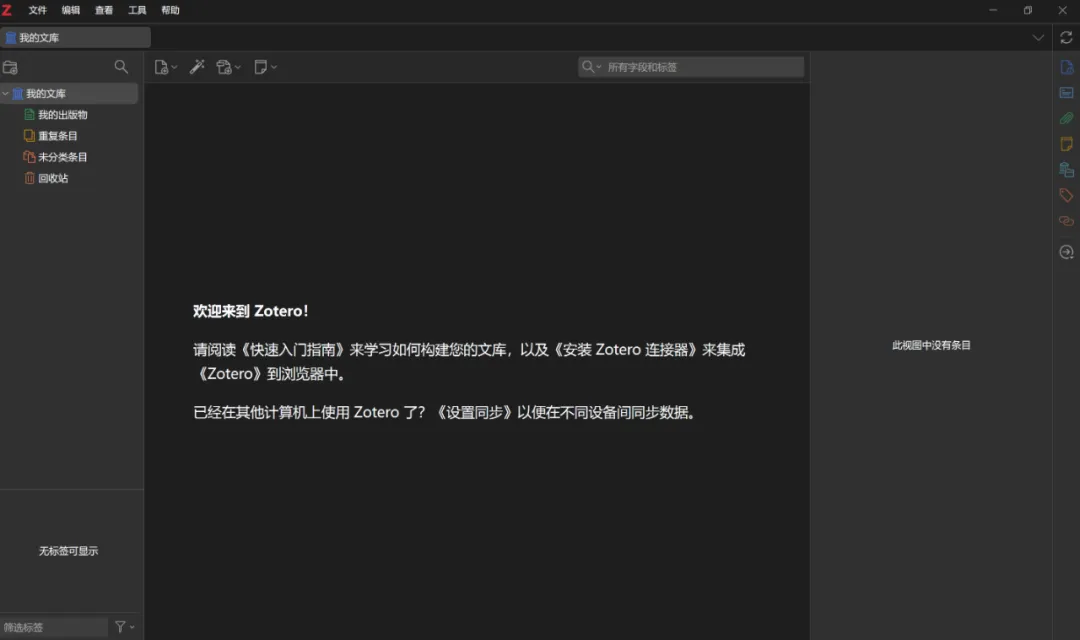The height and width of the screenshot is (640, 1080).
Task: Jump to Libraries and Collections section
Action: point(1066,169)
